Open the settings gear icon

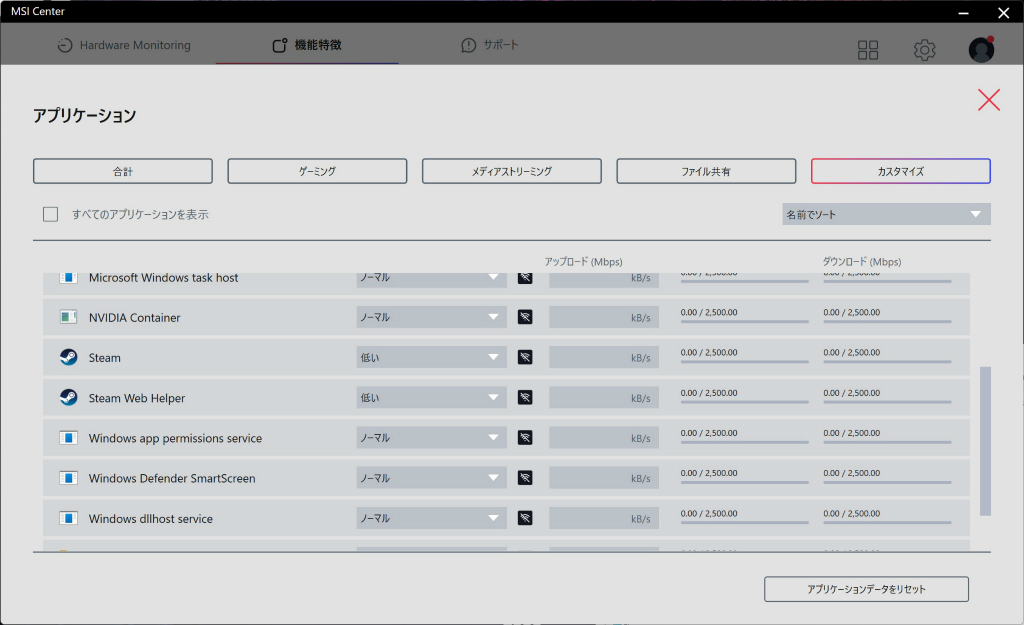[x=924, y=50]
